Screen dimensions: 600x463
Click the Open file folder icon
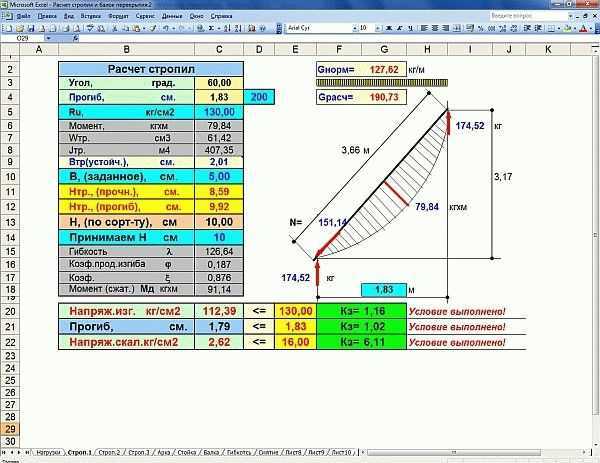click(x=20, y=28)
